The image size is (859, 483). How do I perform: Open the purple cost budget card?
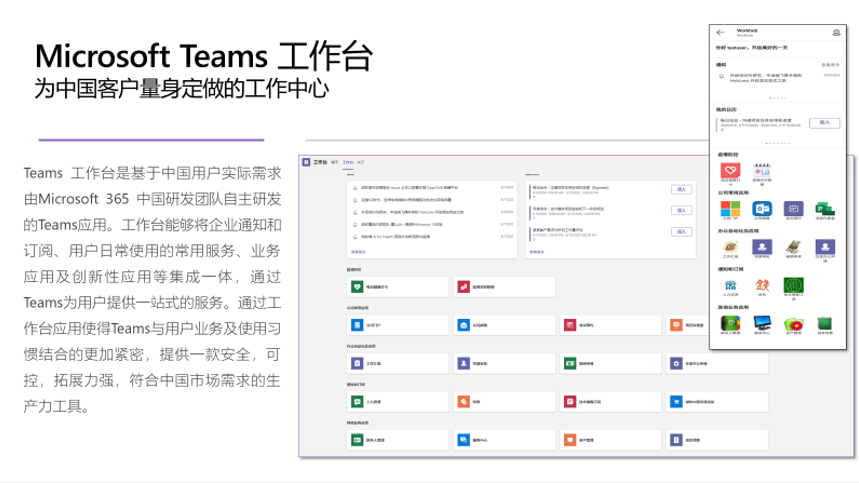coord(717,440)
